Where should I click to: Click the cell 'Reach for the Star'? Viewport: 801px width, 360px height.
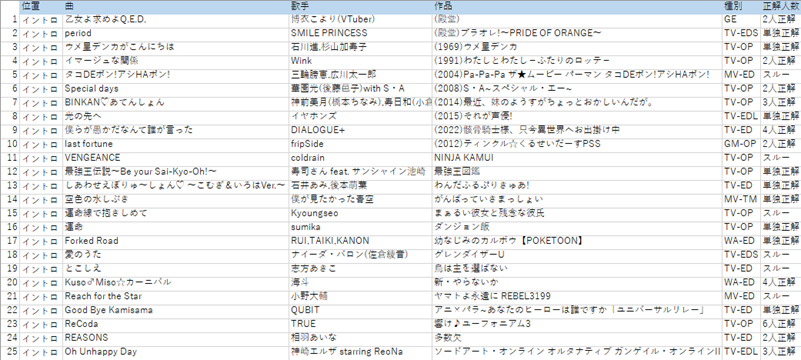(176, 297)
